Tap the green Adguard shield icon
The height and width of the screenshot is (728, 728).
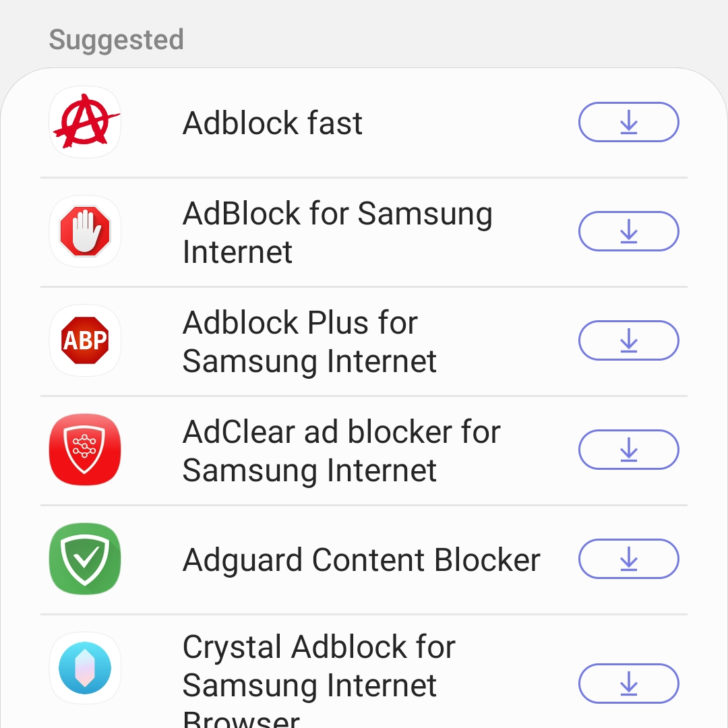pos(85,559)
